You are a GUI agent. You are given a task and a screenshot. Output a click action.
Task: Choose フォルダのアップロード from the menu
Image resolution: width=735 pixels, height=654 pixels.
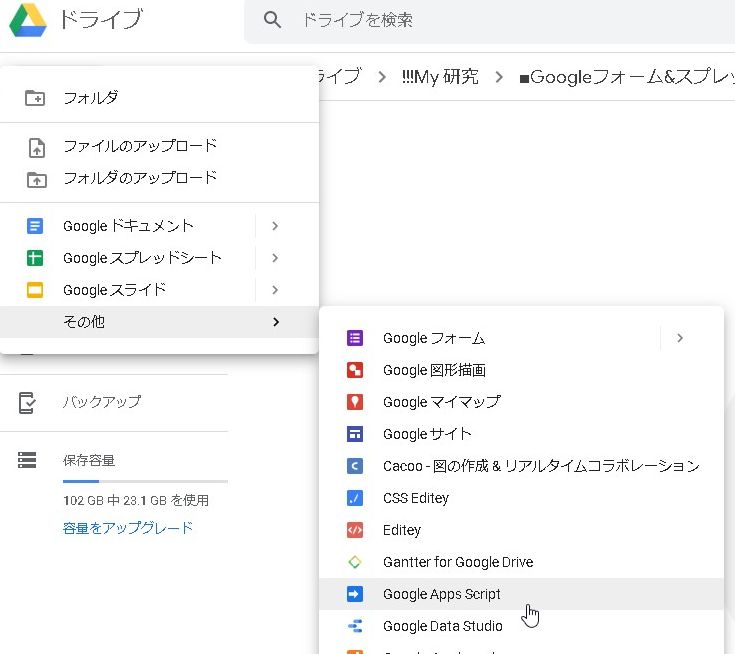click(x=140, y=178)
